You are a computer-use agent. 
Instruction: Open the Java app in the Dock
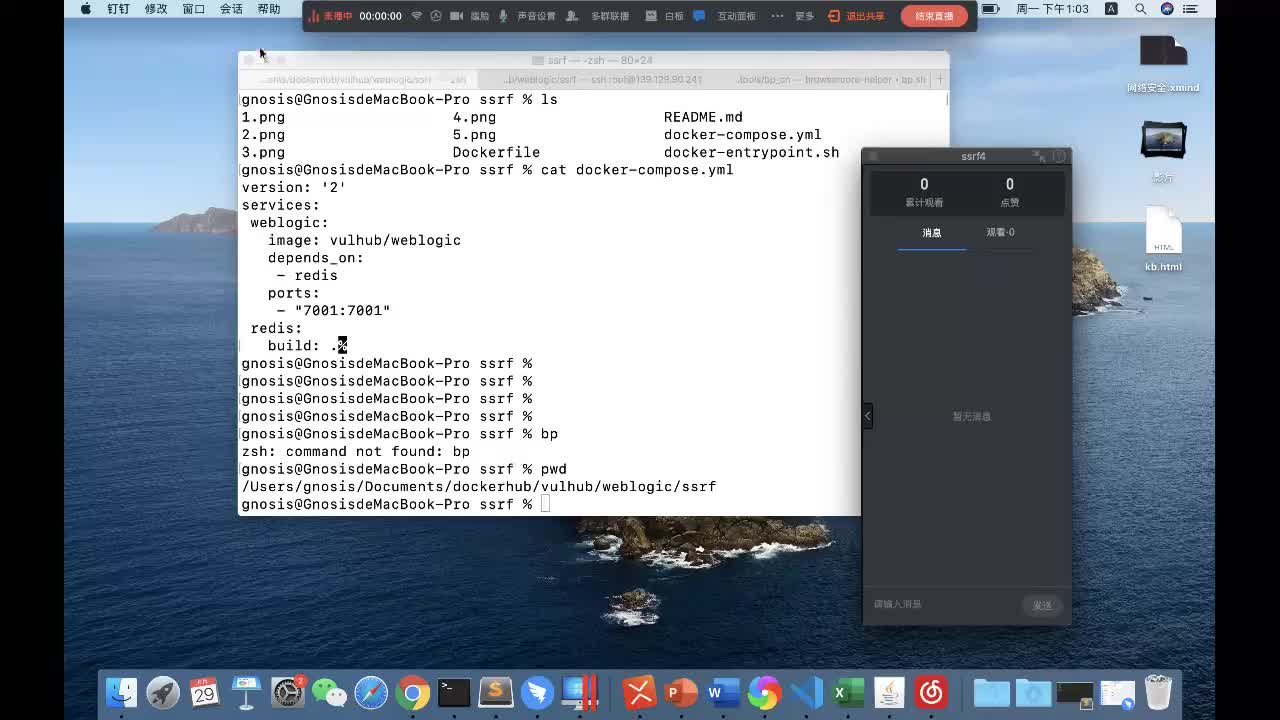pos(889,692)
